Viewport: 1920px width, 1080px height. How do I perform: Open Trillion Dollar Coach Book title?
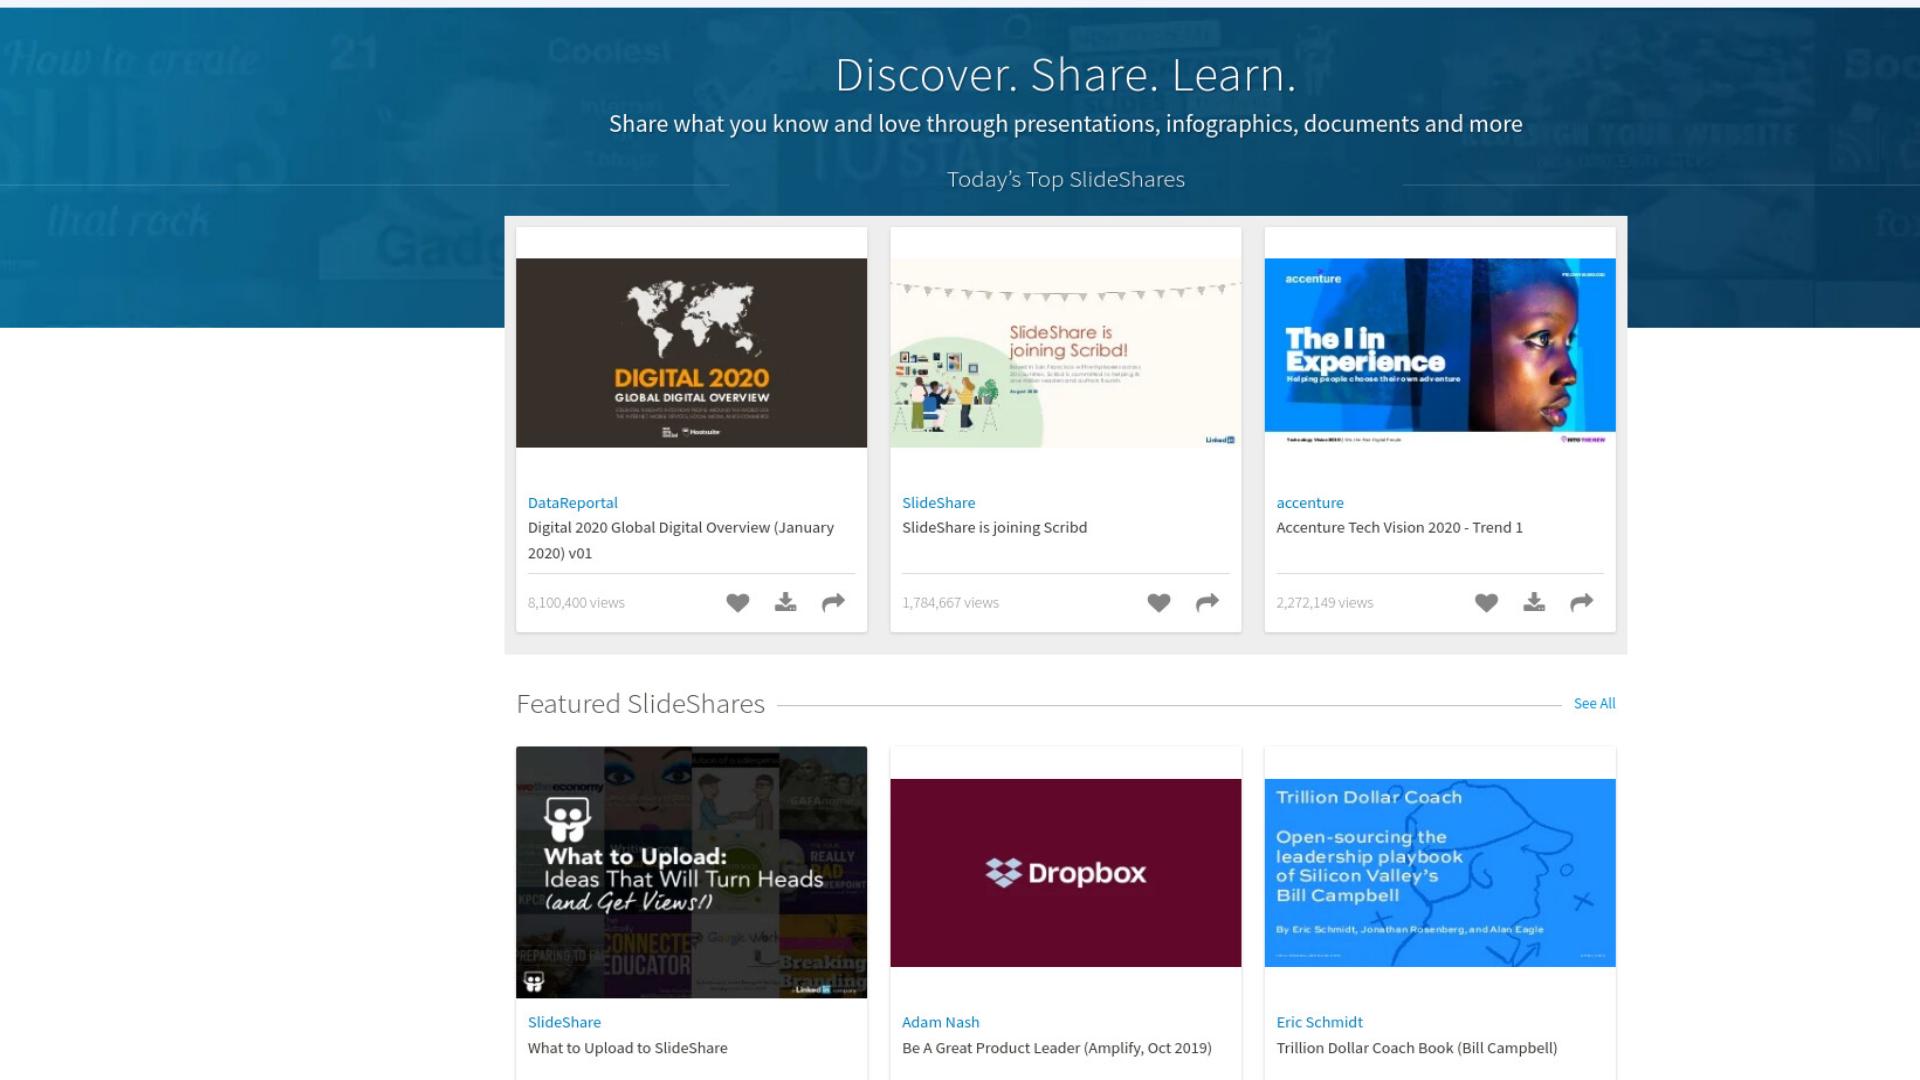[1416, 1048]
